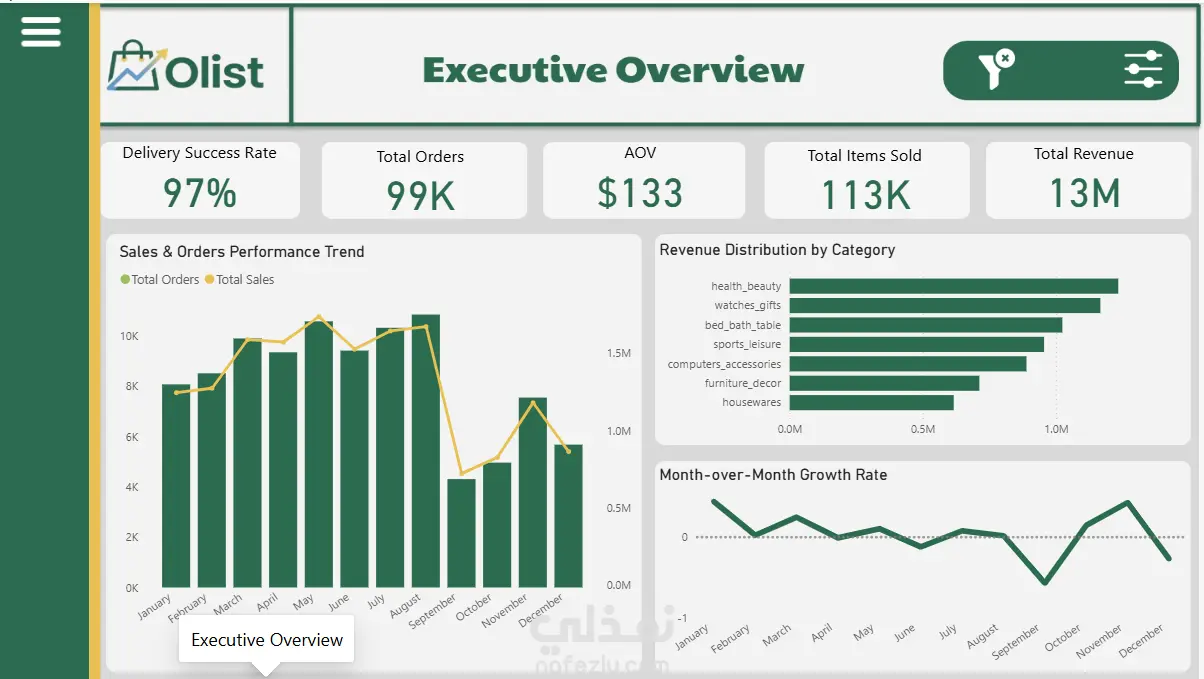Click the Executive Overview page title
This screenshot has height=679, width=1204.
(613, 70)
